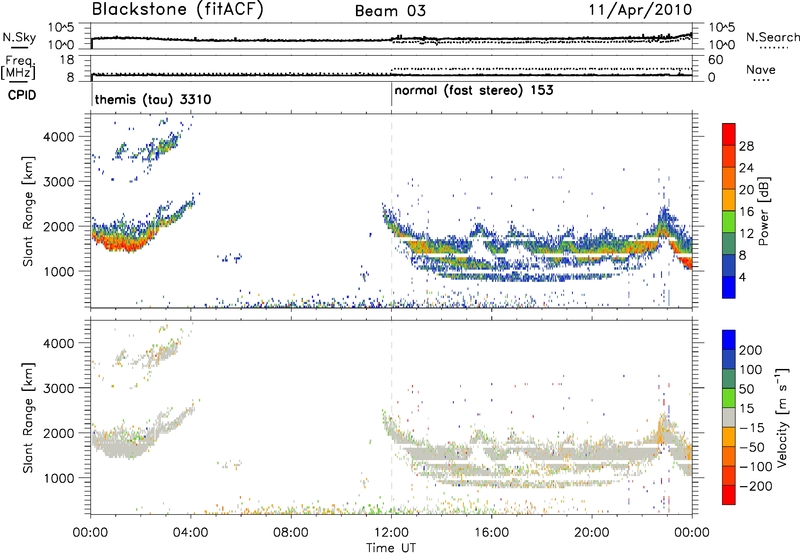This screenshot has height=554, width=800.
Task: Select the "N.Sky" legend label
Action: [x=19, y=37]
